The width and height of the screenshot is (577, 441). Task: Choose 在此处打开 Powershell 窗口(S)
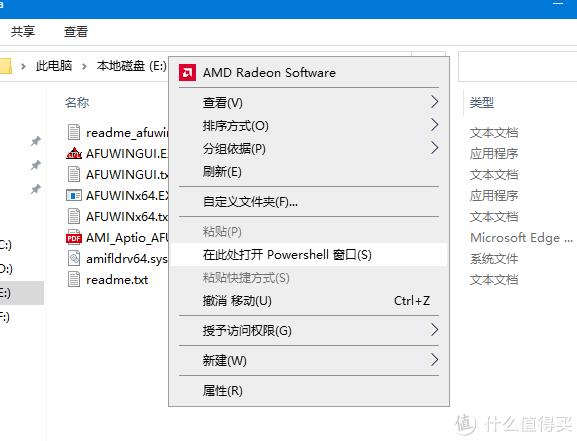tap(309, 255)
